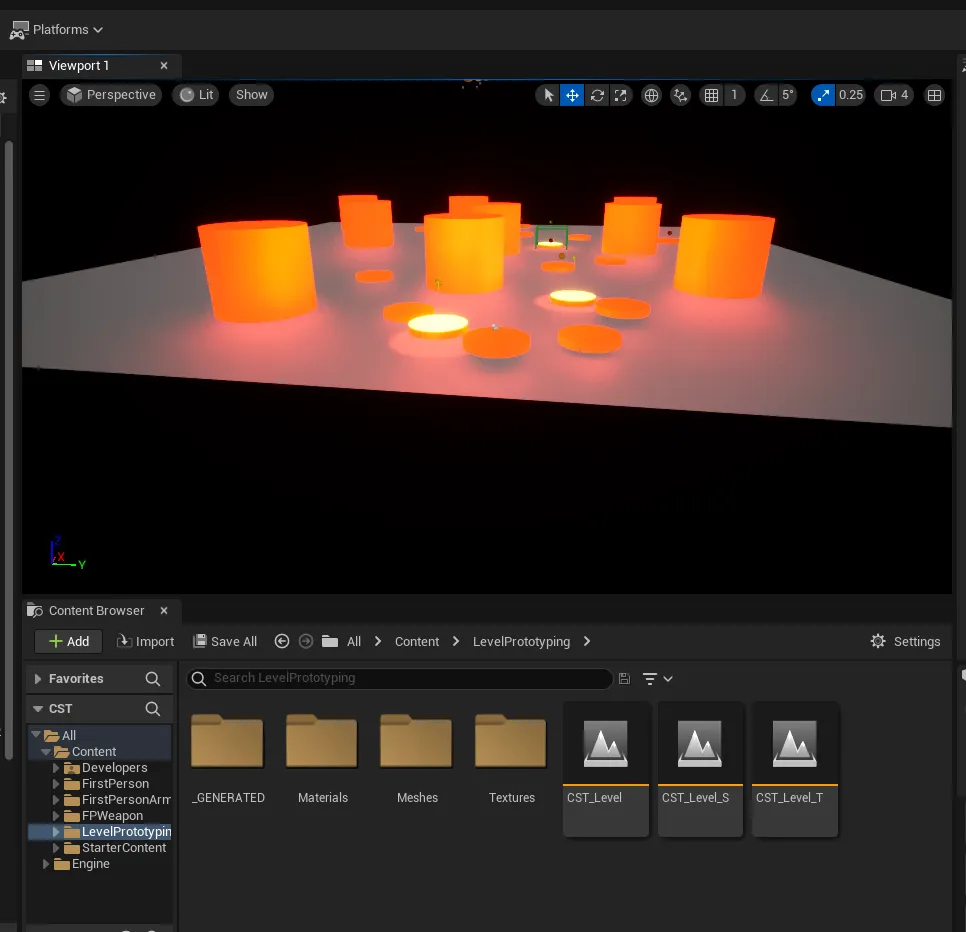Viewport: 966px width, 932px height.
Task: Switch to the rotate gizmo tool
Action: click(597, 95)
